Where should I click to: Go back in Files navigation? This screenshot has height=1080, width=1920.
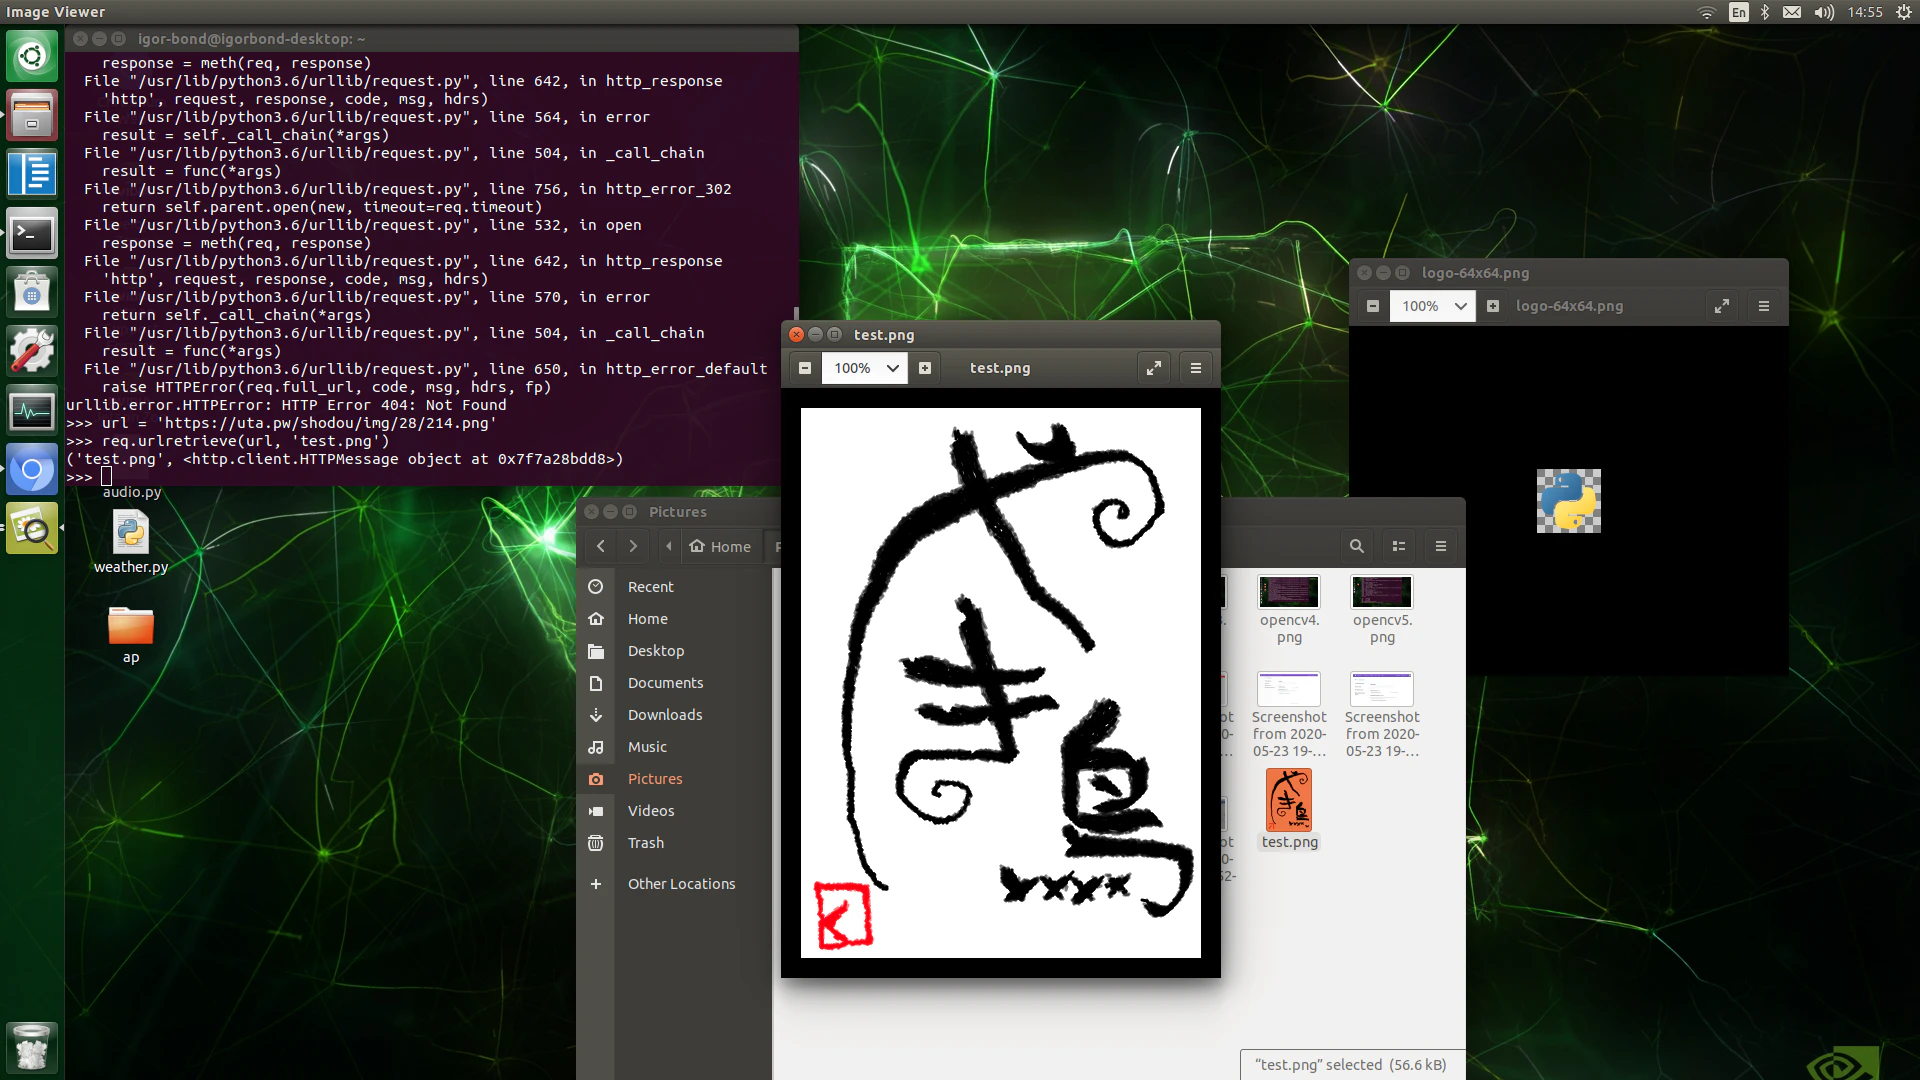pyautogui.click(x=601, y=546)
